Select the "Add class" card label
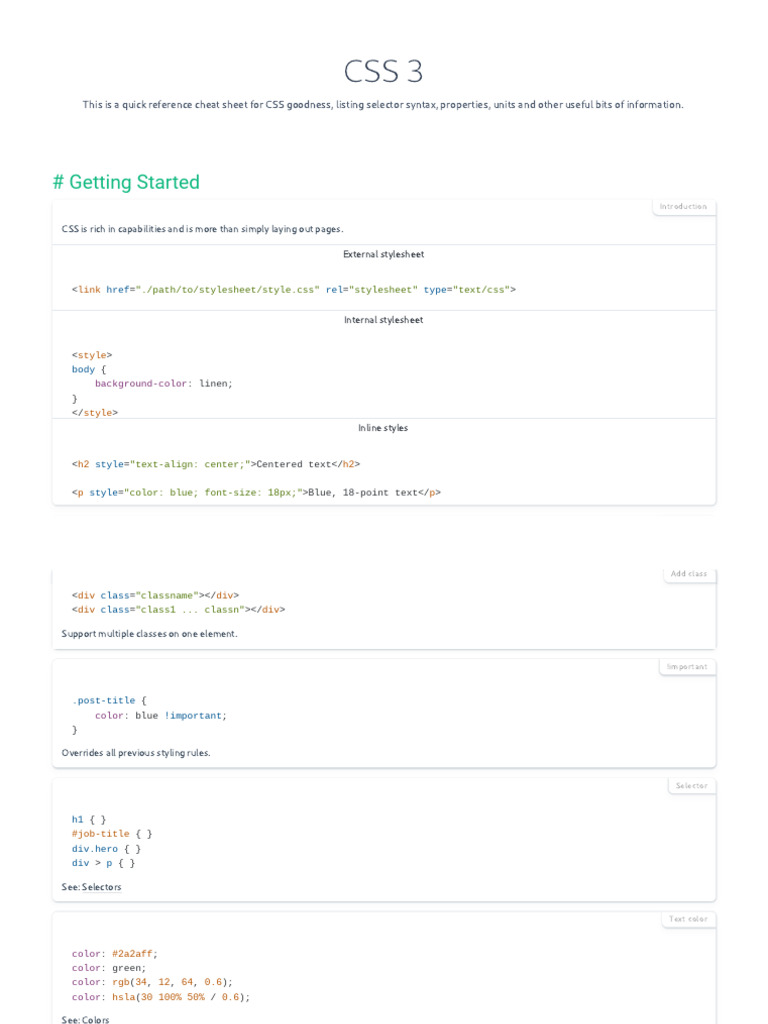 (688, 574)
